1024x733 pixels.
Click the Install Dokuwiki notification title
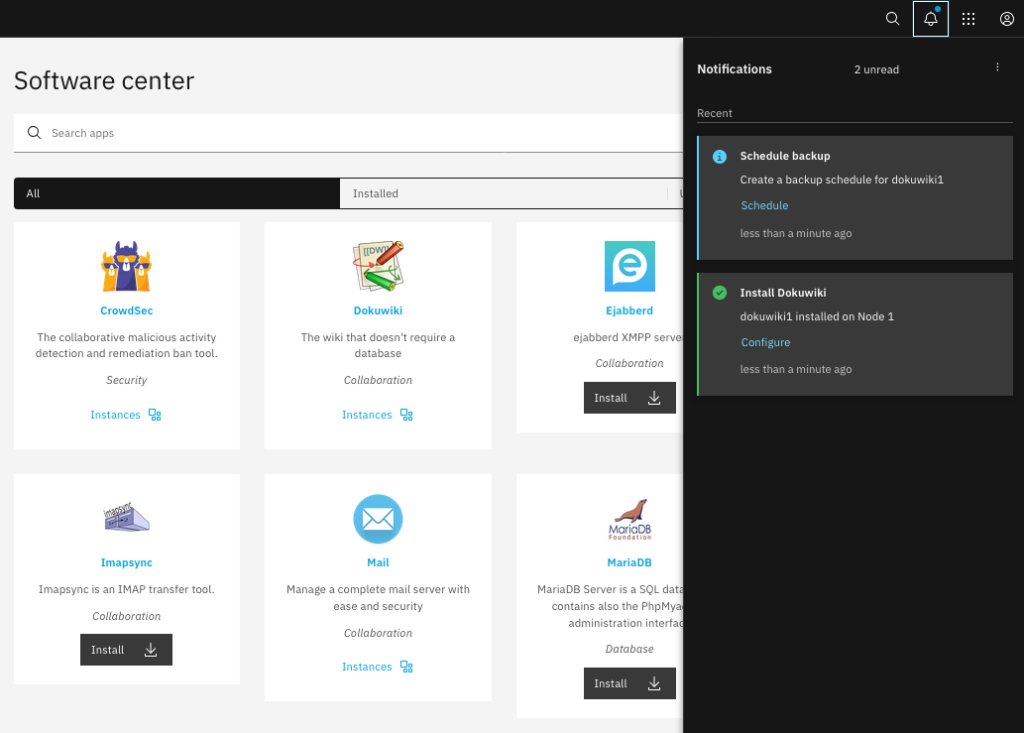[783, 293]
